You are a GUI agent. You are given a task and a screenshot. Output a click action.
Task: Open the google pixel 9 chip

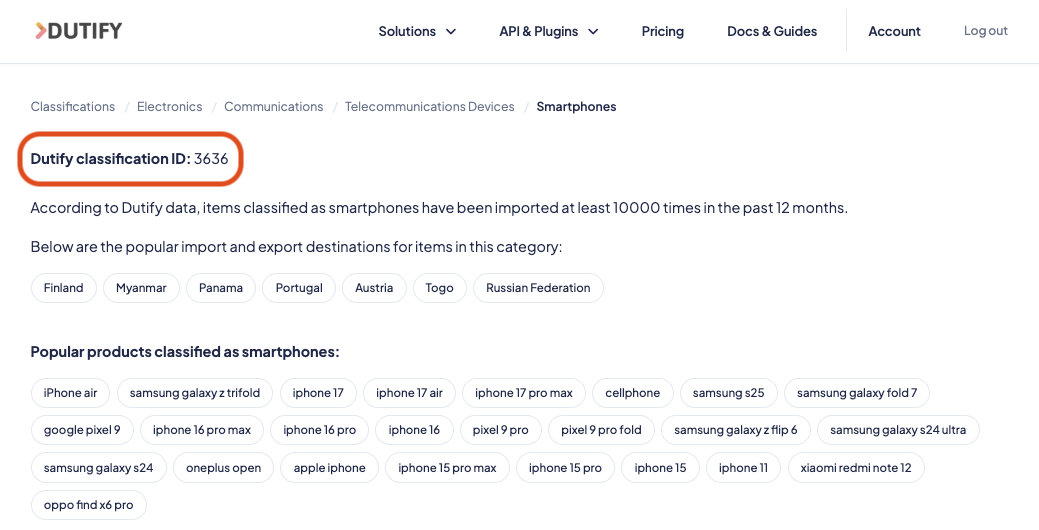(82, 430)
